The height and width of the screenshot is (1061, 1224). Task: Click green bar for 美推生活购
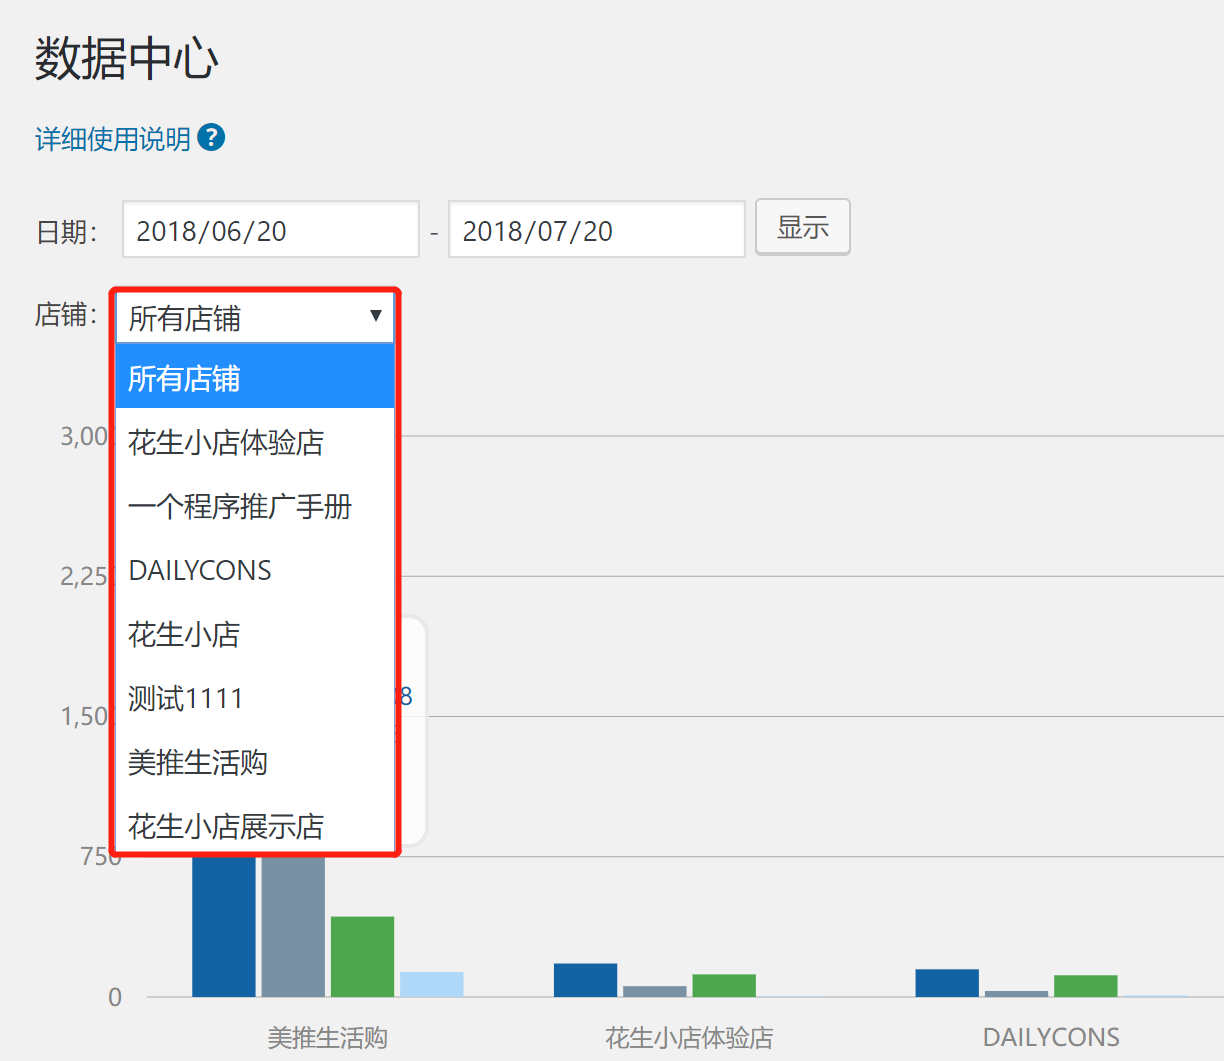click(362, 956)
